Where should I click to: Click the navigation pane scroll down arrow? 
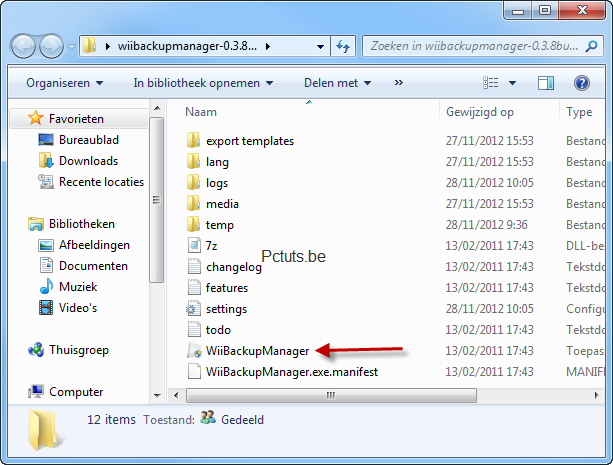pyautogui.click(x=157, y=395)
